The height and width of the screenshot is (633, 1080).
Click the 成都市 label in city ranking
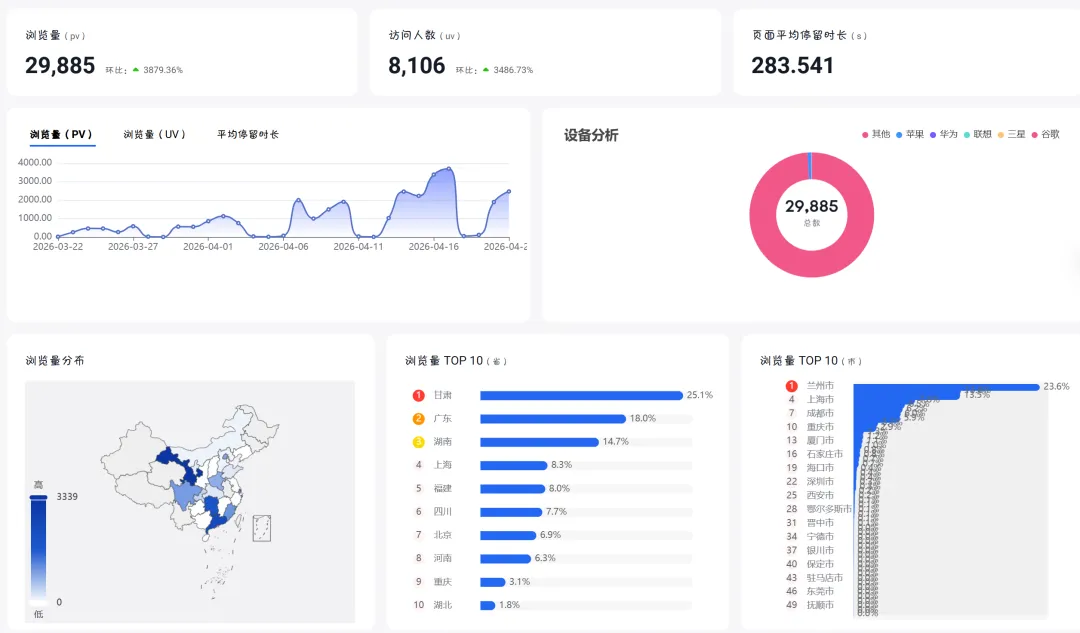click(x=820, y=413)
